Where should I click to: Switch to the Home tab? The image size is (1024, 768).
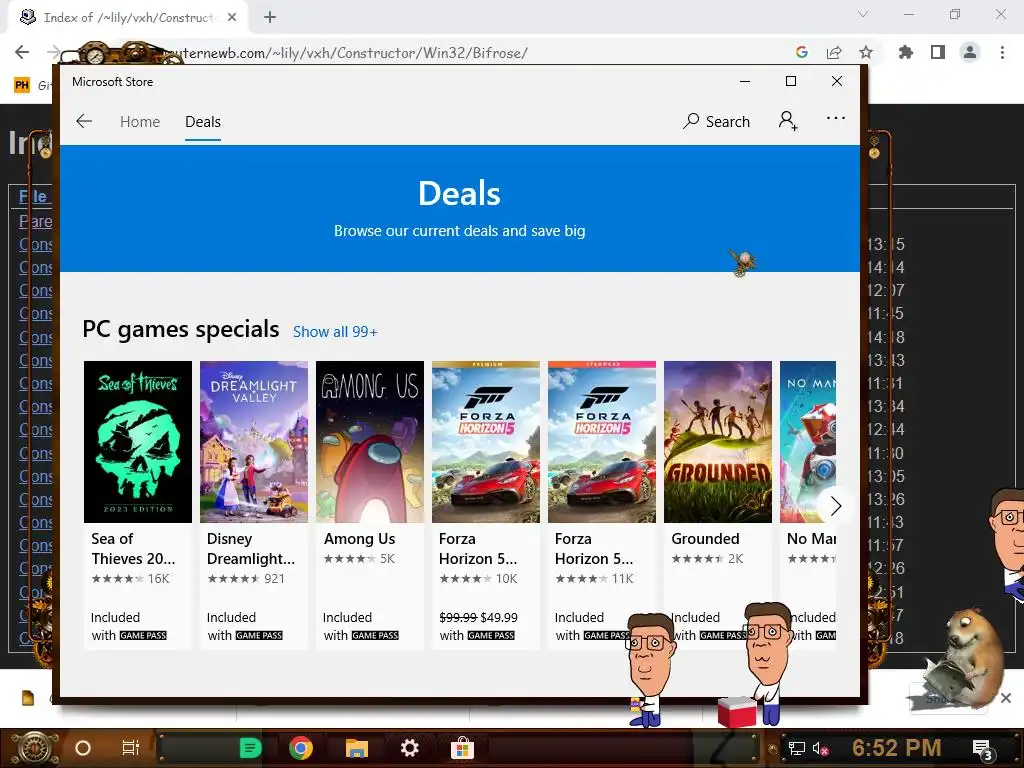tap(140, 121)
